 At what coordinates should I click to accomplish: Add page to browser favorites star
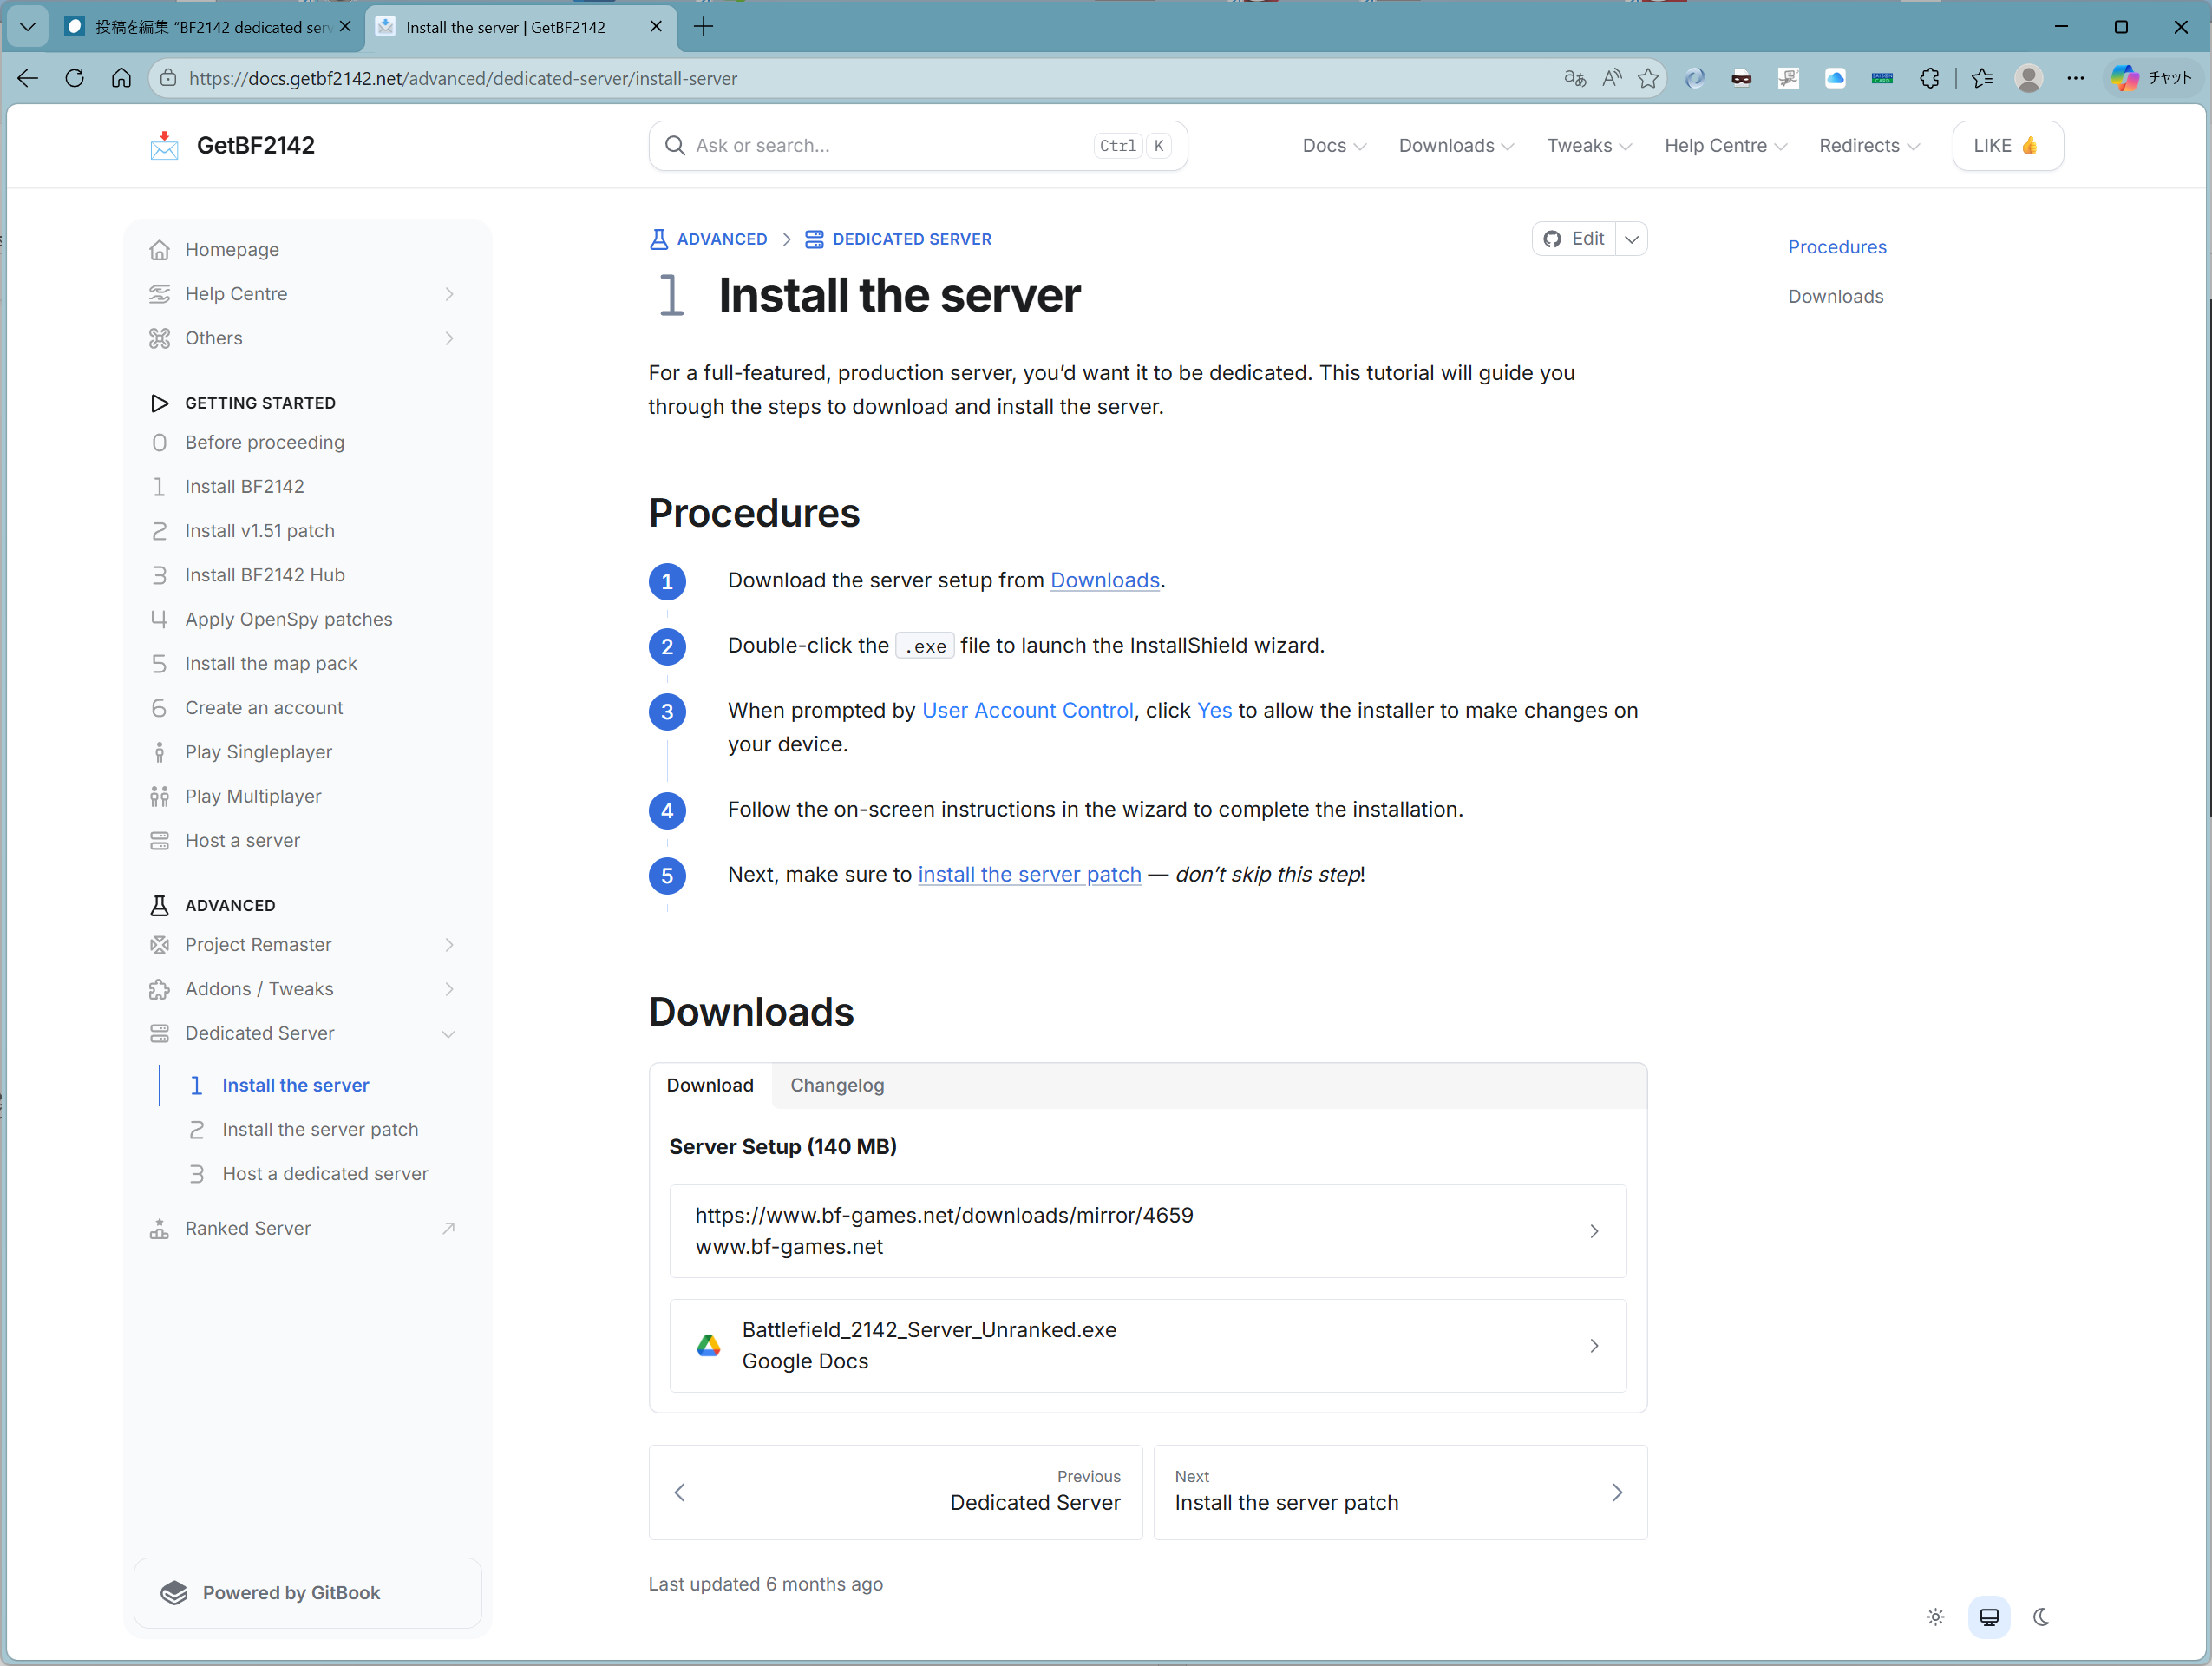(1648, 78)
